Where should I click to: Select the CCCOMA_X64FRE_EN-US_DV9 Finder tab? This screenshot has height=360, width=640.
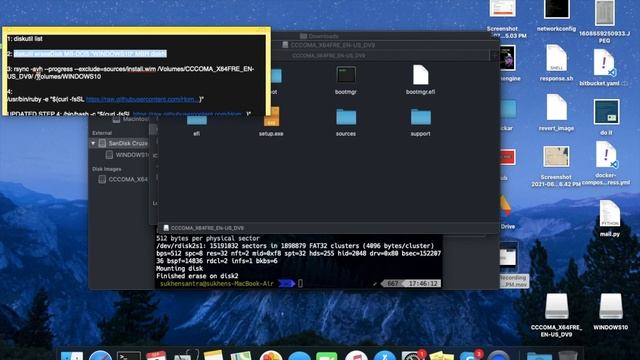tap(329, 55)
